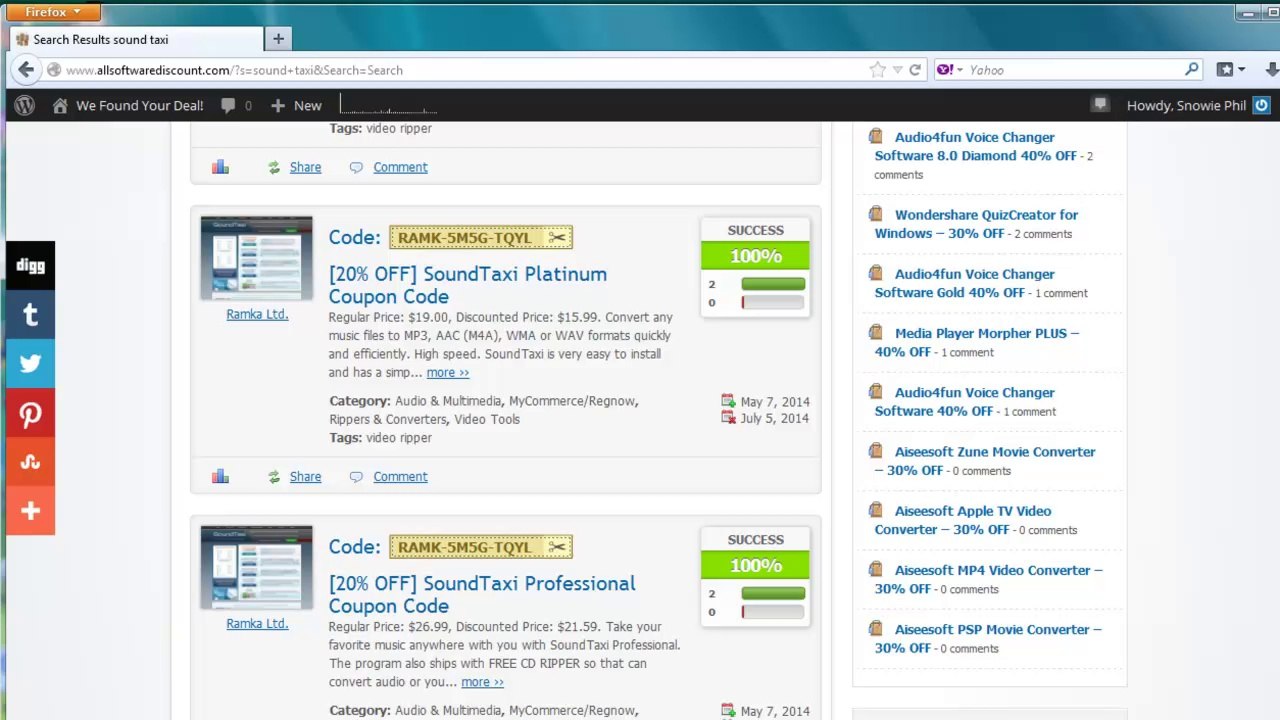Share page on Digg
Screen dimensions: 1280x720
30,266
